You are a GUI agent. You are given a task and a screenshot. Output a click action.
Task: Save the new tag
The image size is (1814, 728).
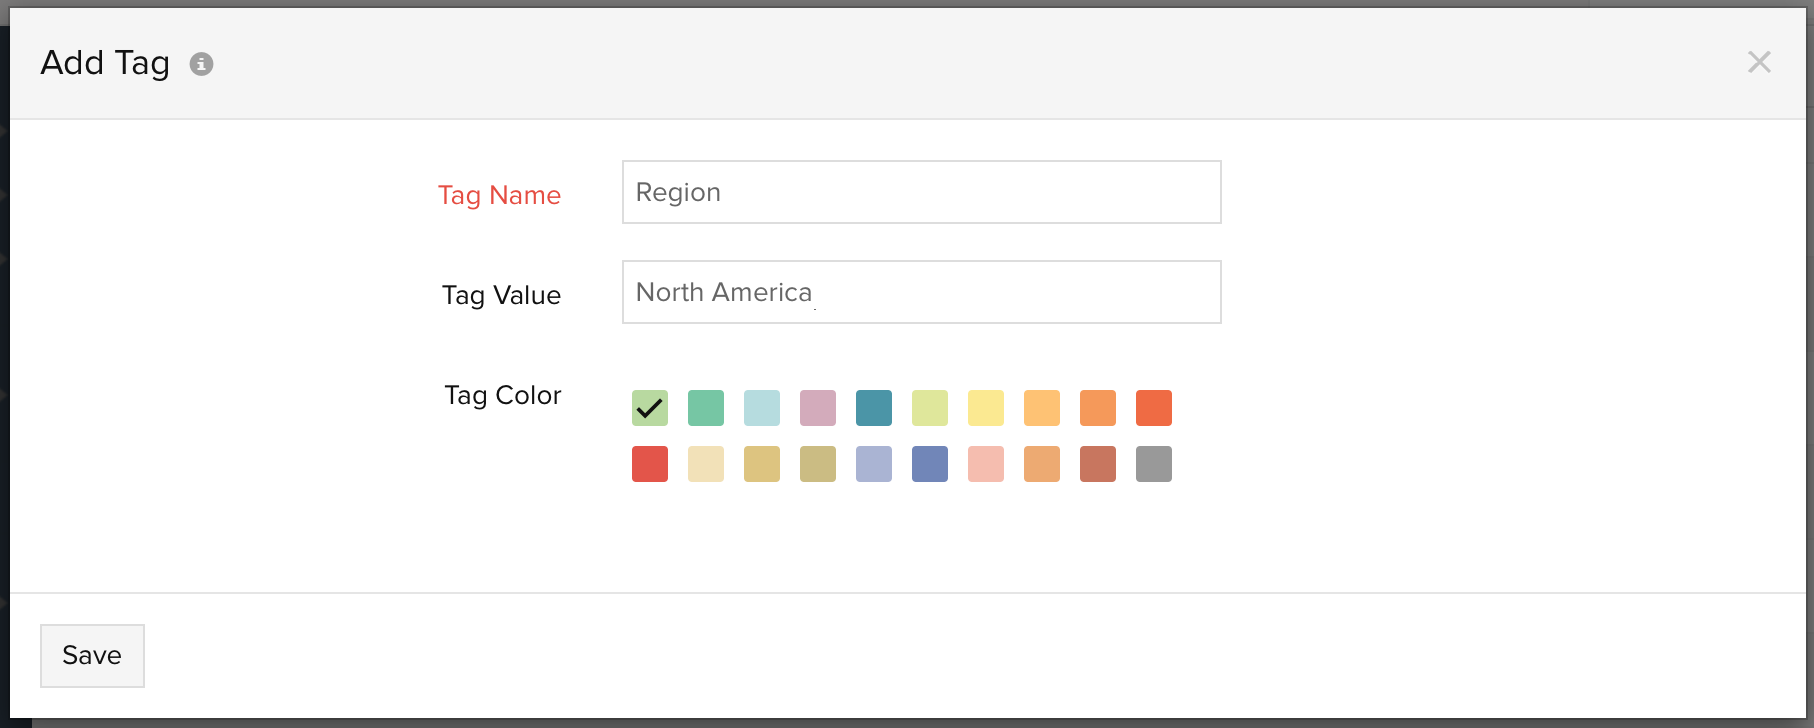click(92, 656)
